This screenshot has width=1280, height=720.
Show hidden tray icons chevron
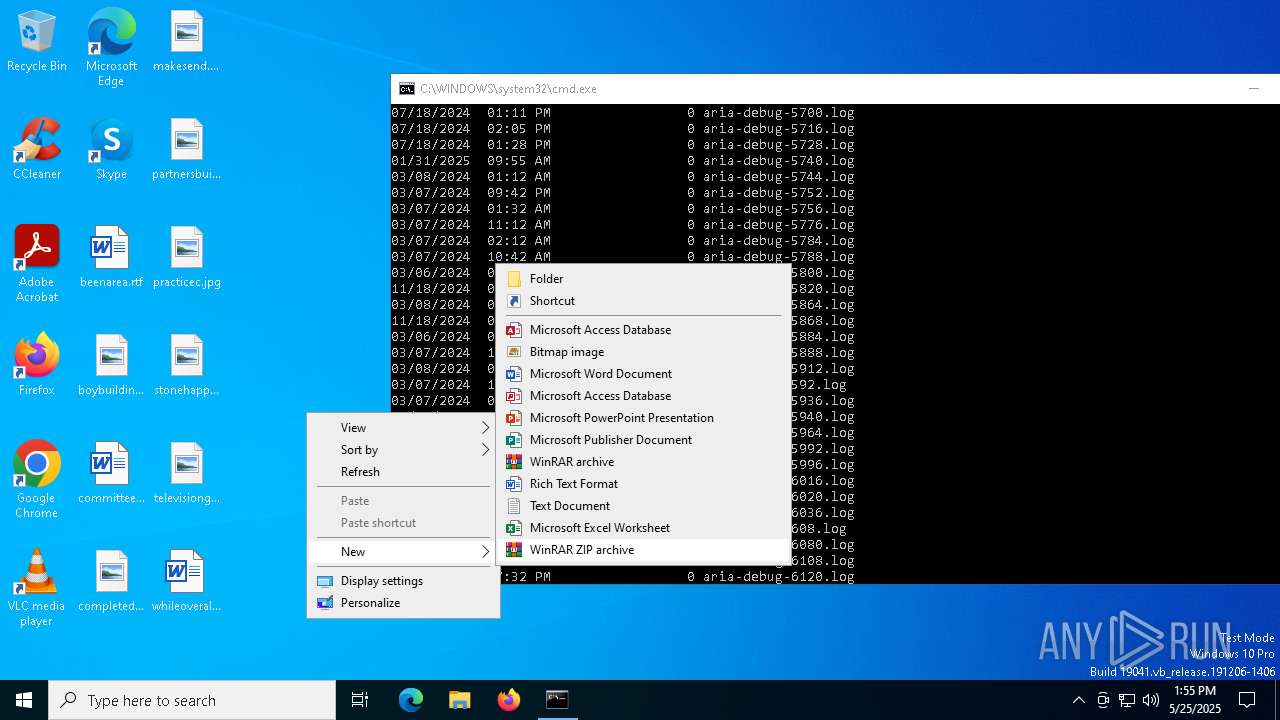point(1078,700)
